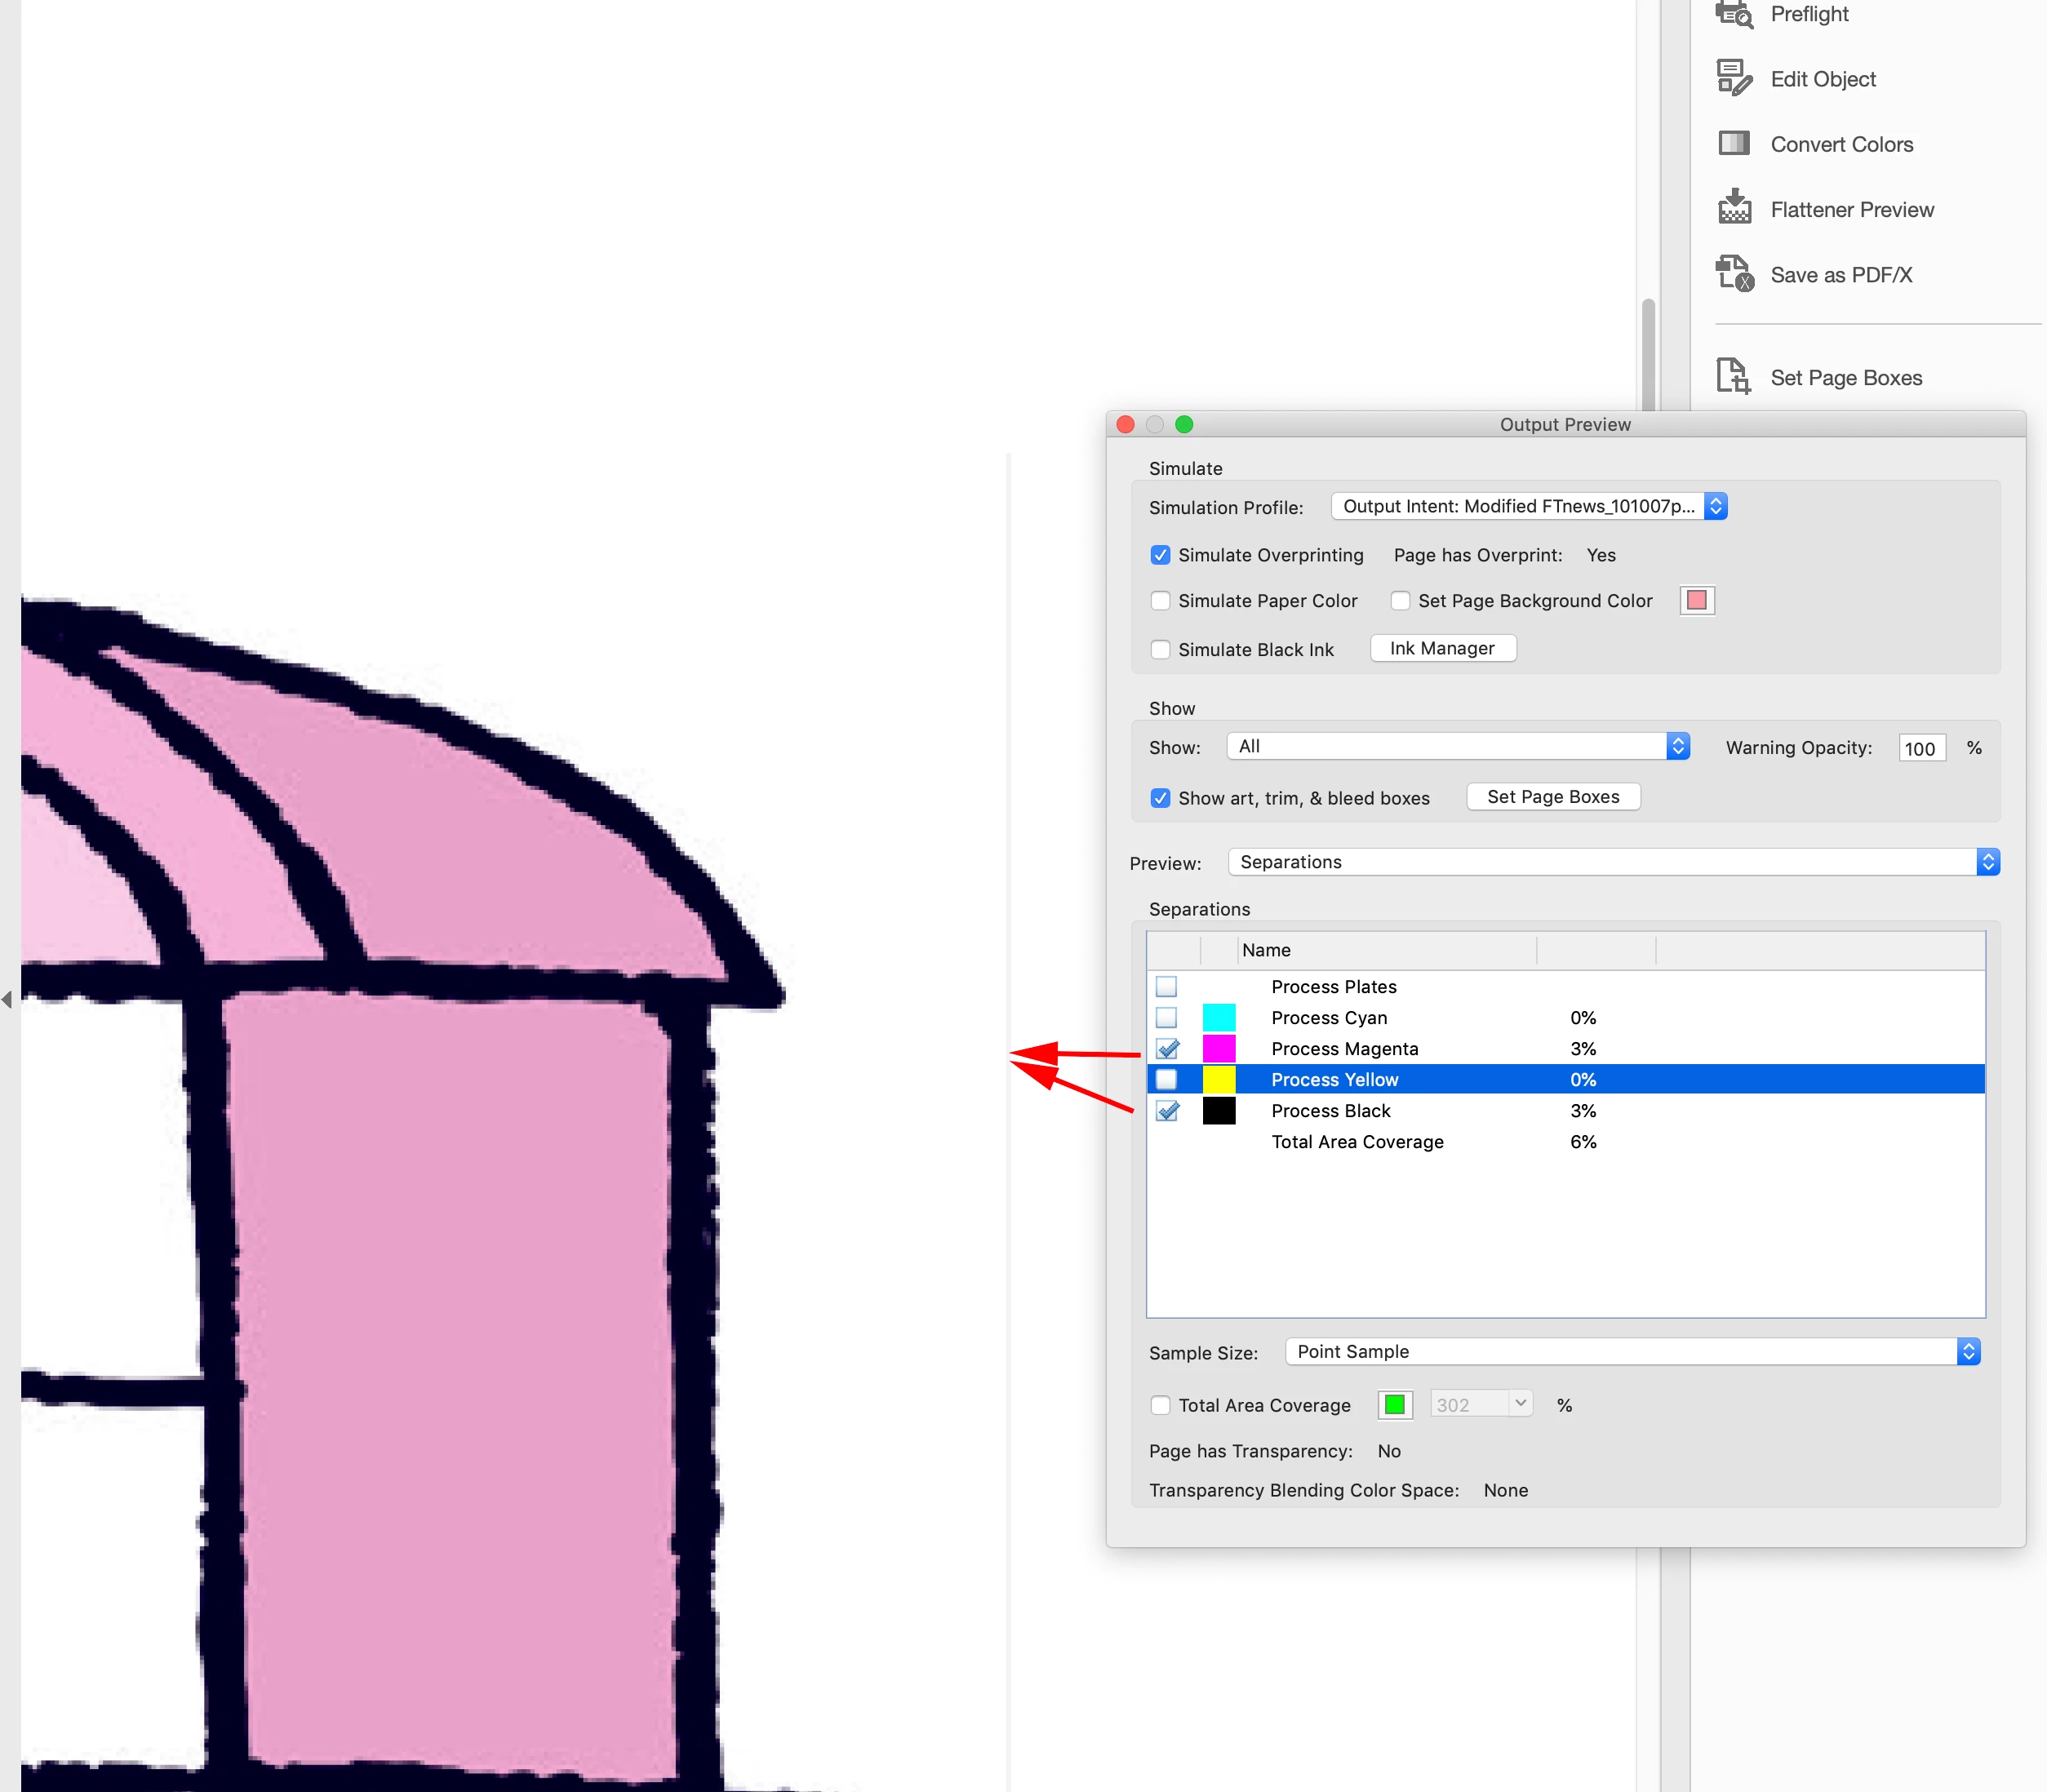Open the Edit Object tool icon

[1734, 78]
